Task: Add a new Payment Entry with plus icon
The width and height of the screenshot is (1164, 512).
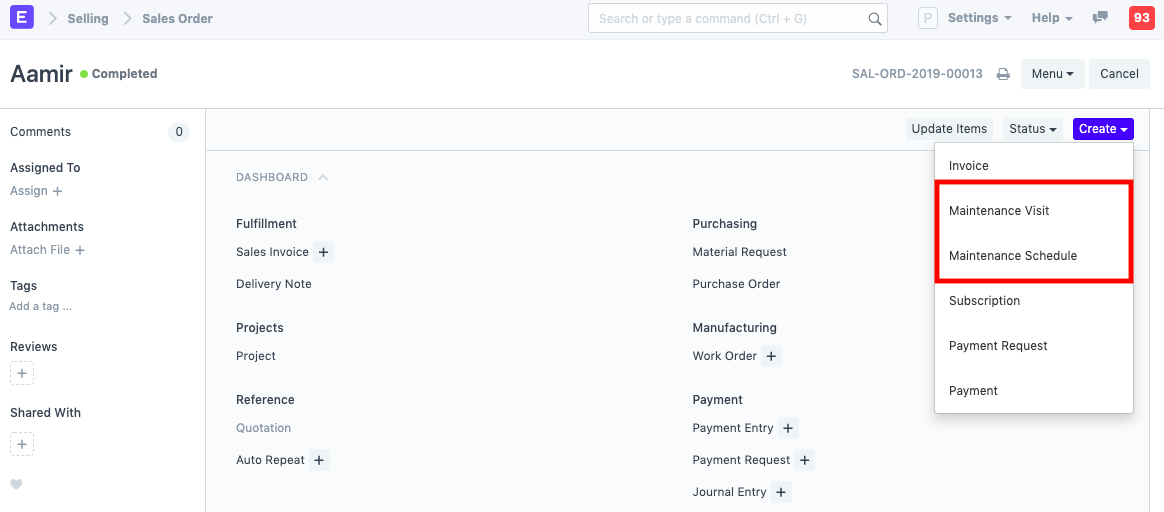Action: 788,428
